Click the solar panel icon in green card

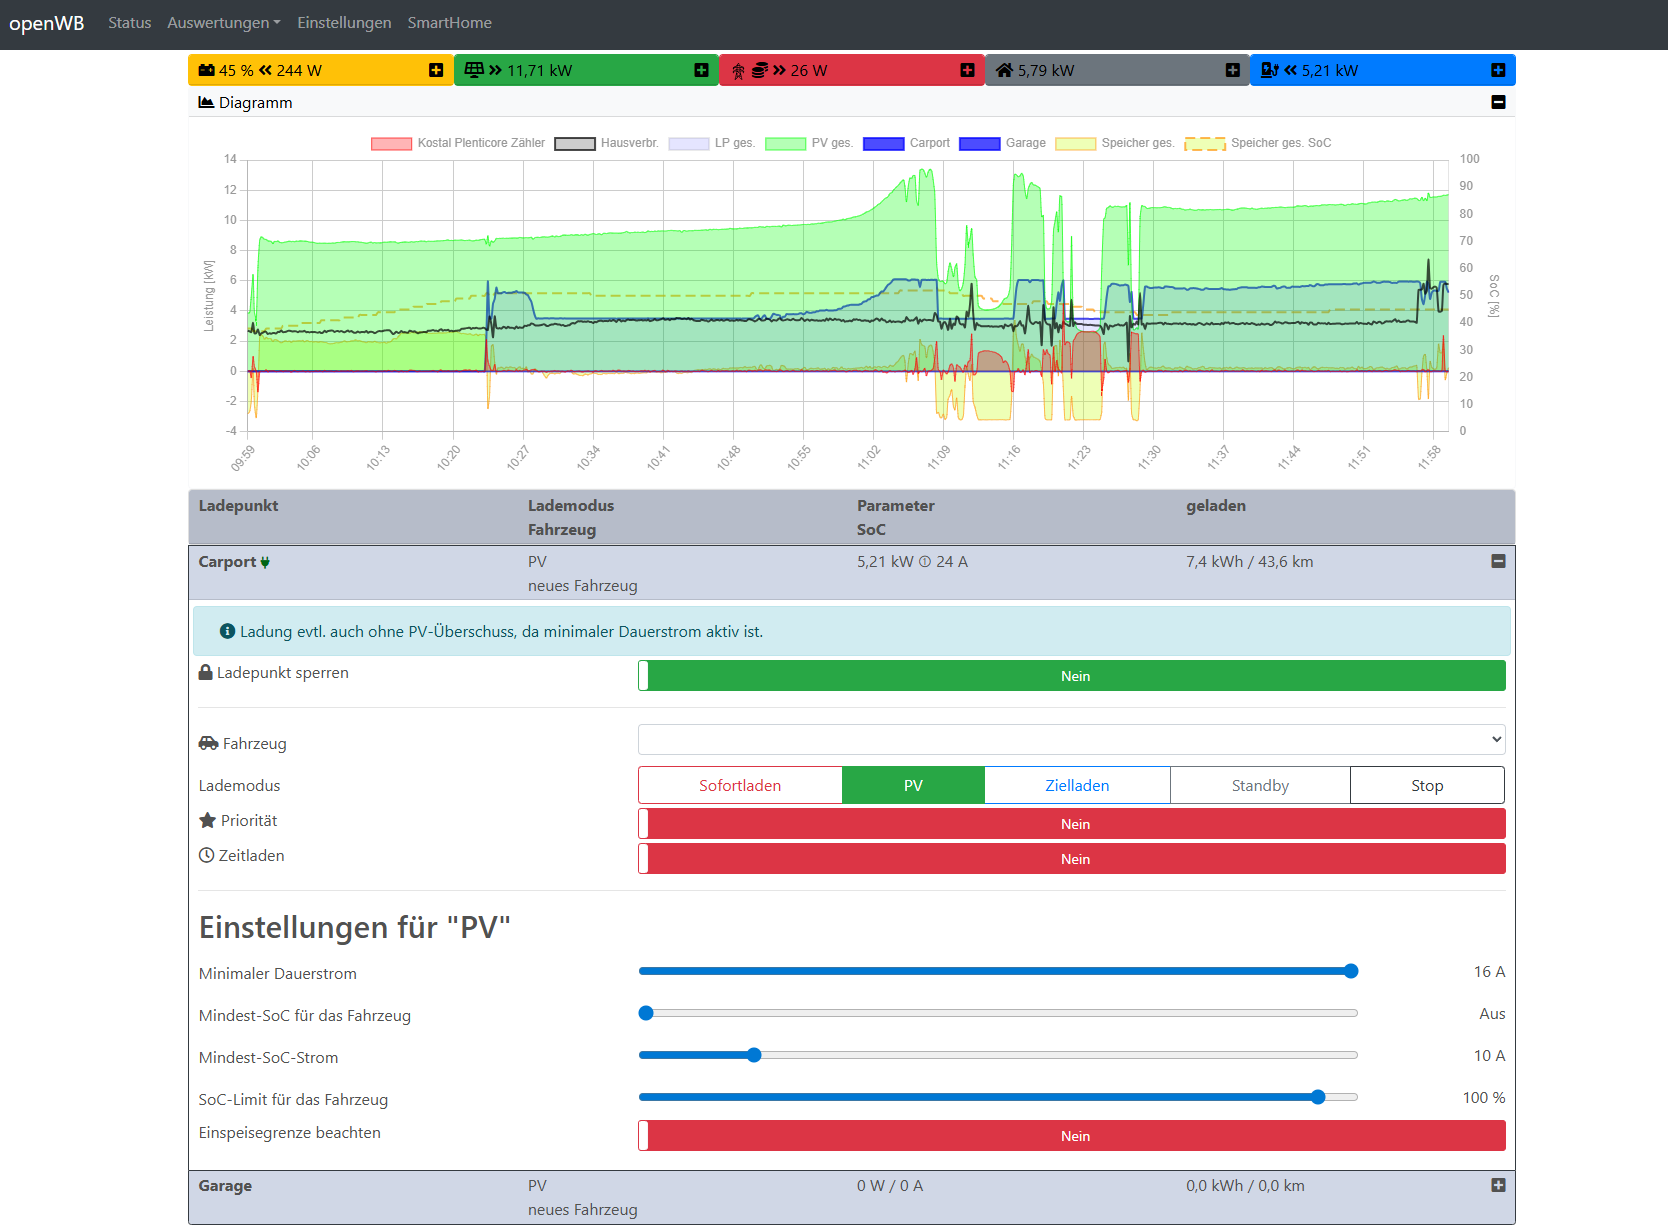pyautogui.click(x=474, y=70)
